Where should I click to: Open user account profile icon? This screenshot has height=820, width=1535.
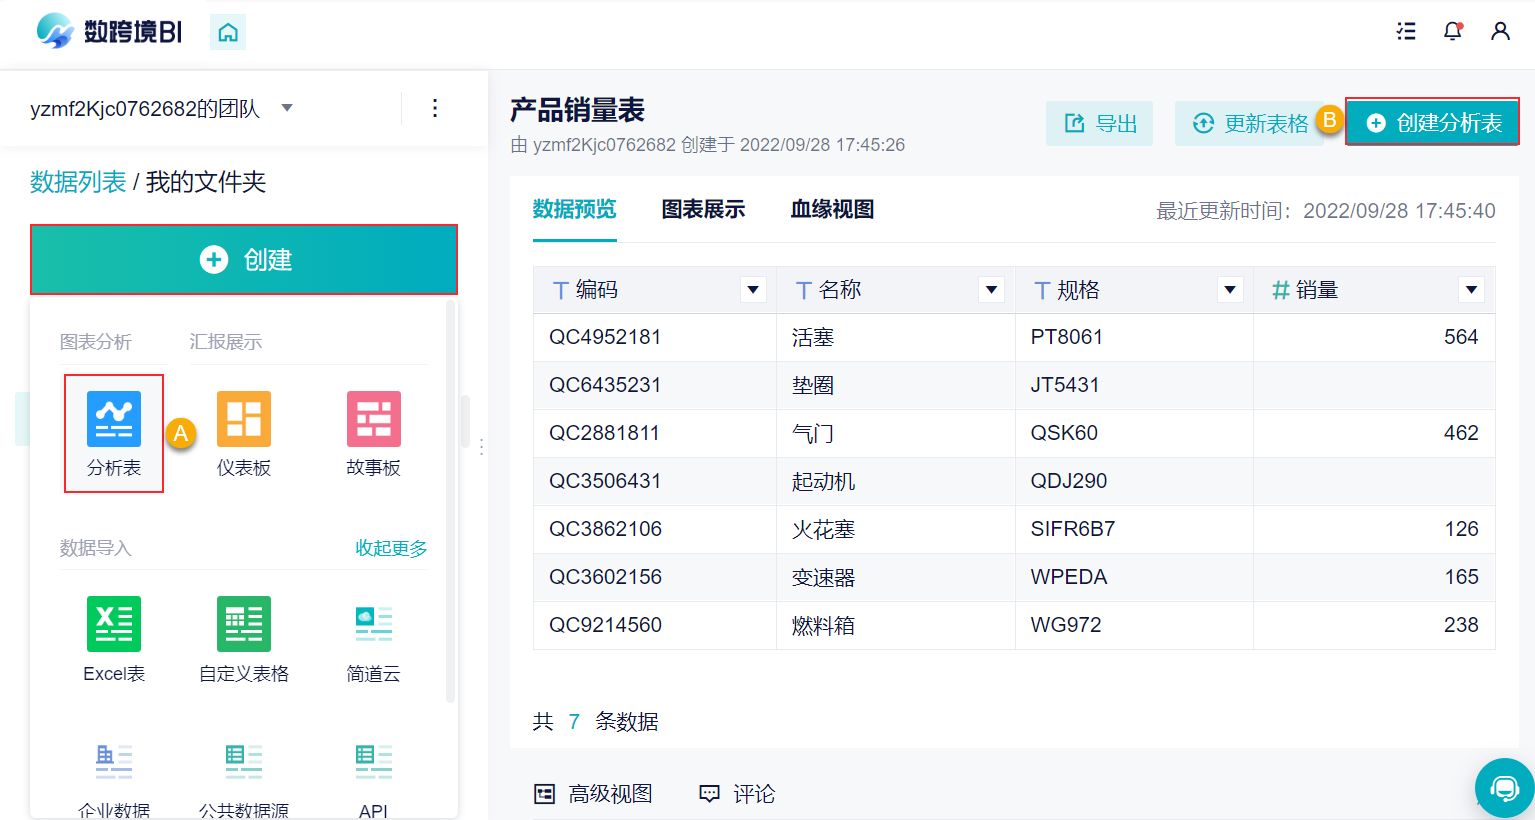pos(1500,31)
